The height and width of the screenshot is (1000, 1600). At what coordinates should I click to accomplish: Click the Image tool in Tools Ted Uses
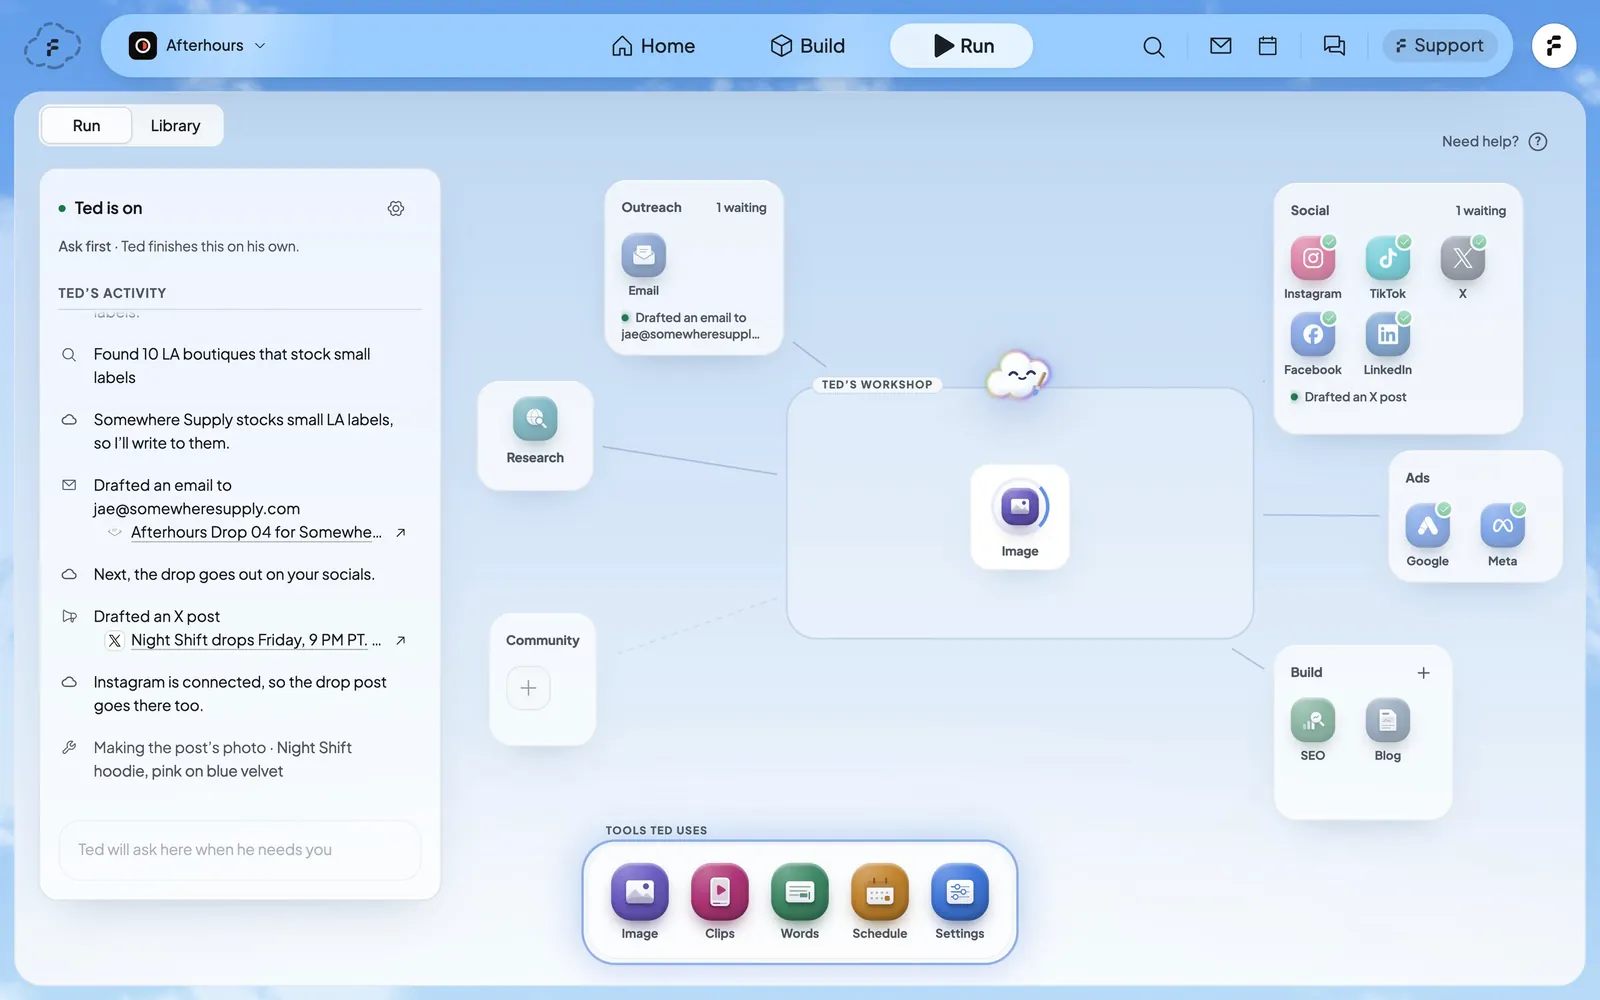pos(640,892)
